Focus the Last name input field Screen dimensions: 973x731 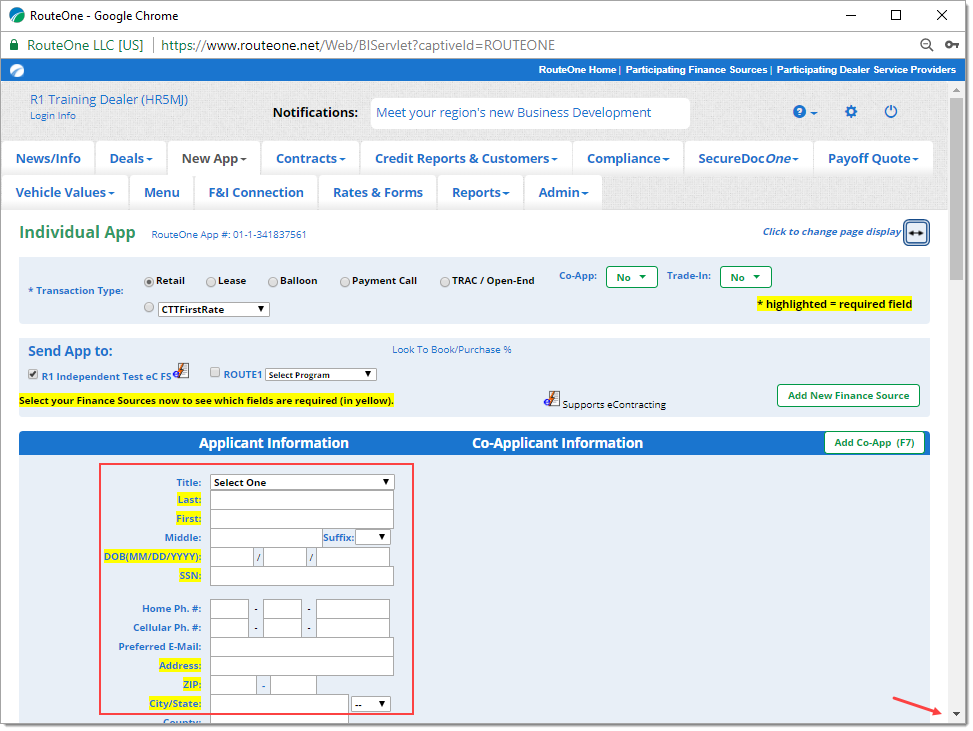click(302, 500)
